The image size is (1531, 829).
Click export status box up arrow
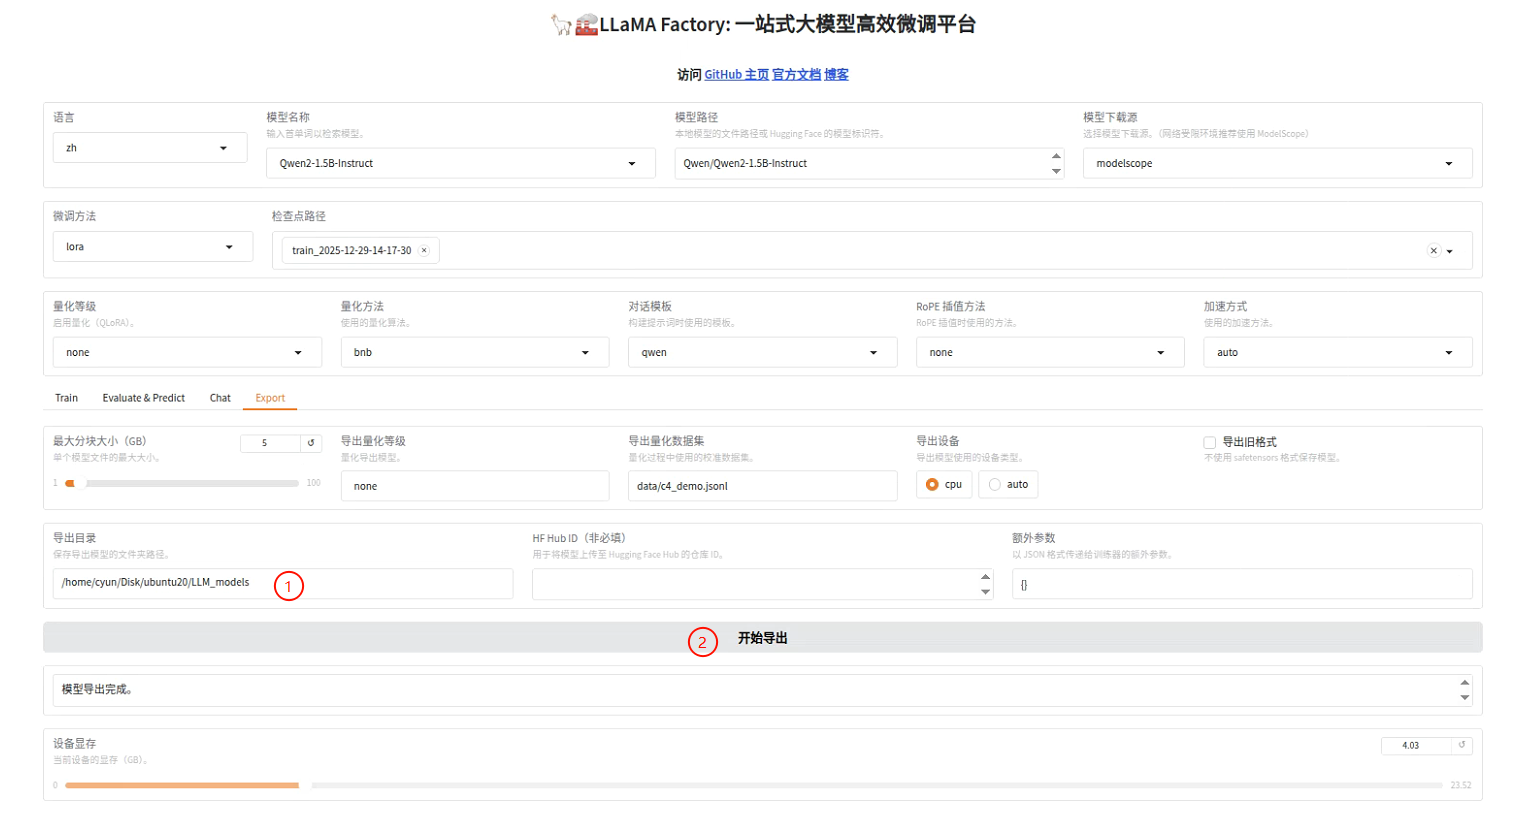coord(1464,683)
